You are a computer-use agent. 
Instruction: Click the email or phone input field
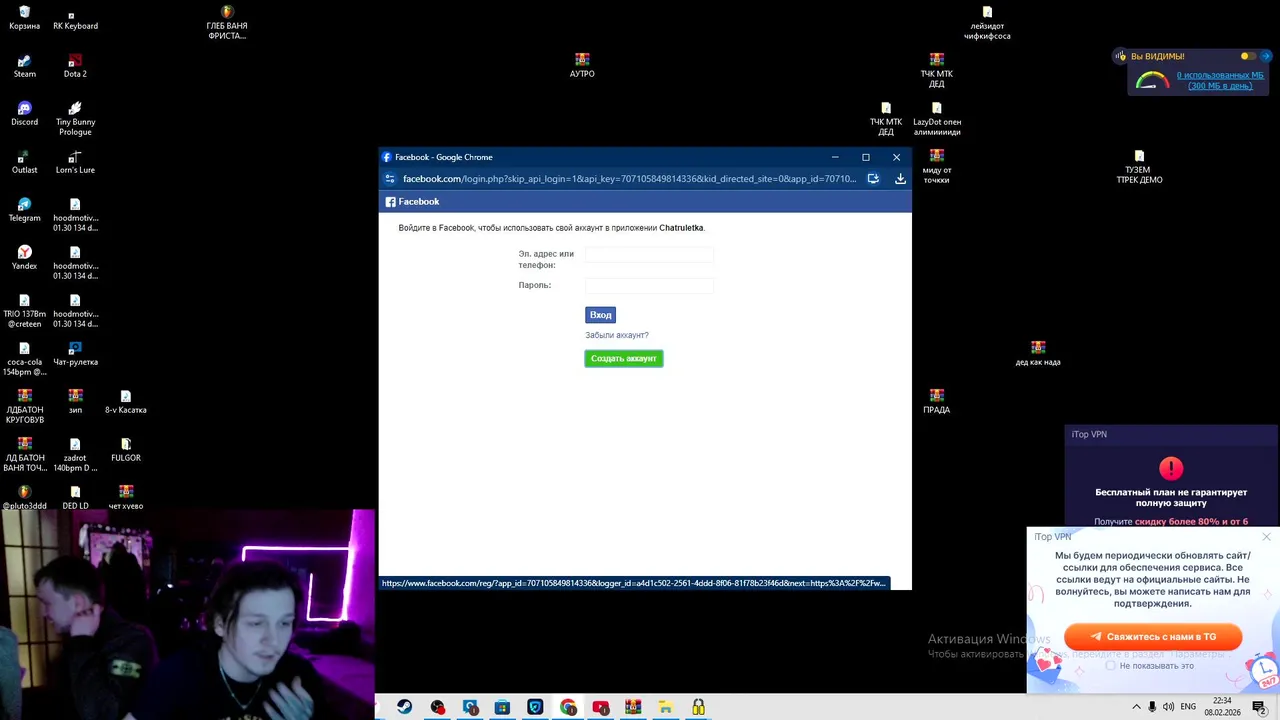pos(649,255)
